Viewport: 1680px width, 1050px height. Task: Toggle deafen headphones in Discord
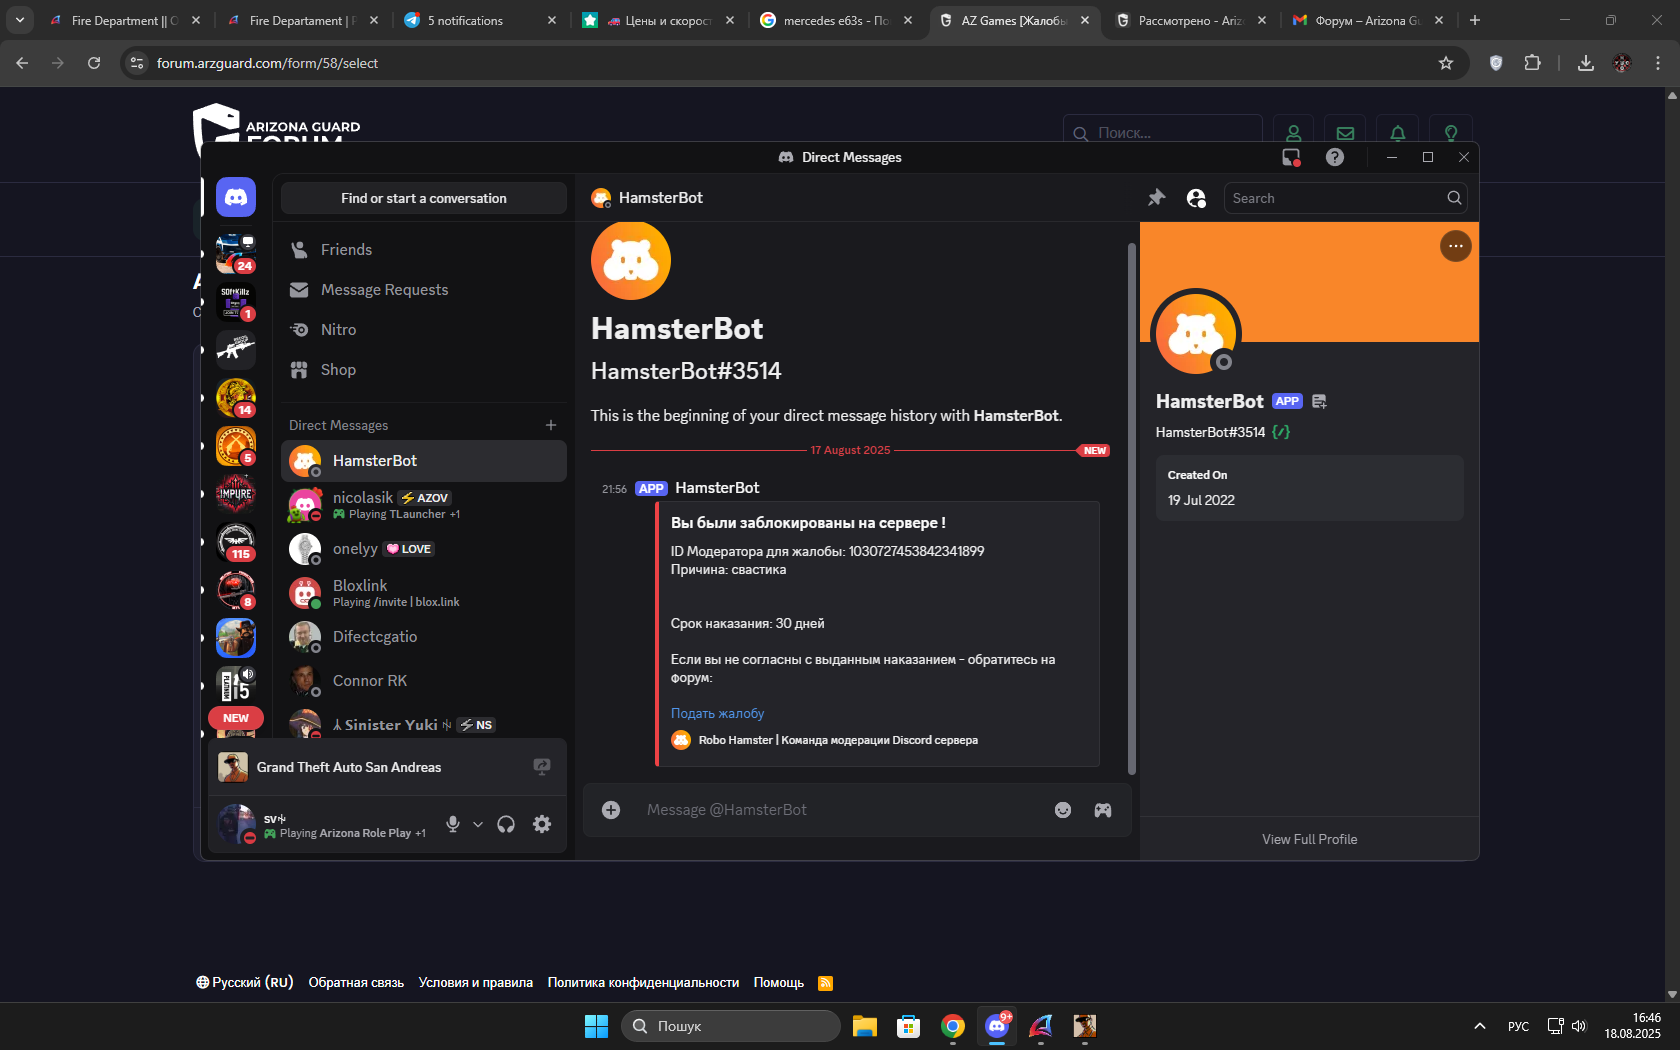[506, 824]
